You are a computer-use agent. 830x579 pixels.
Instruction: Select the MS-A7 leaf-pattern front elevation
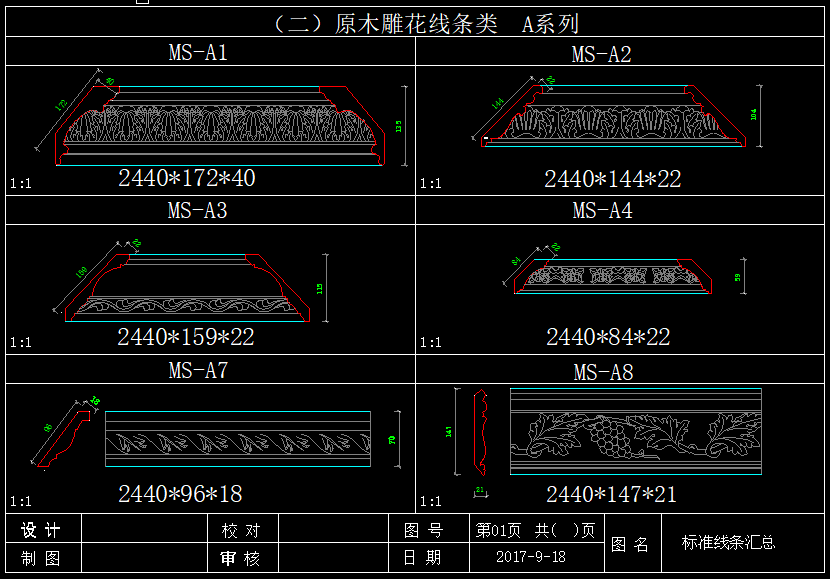(238, 439)
